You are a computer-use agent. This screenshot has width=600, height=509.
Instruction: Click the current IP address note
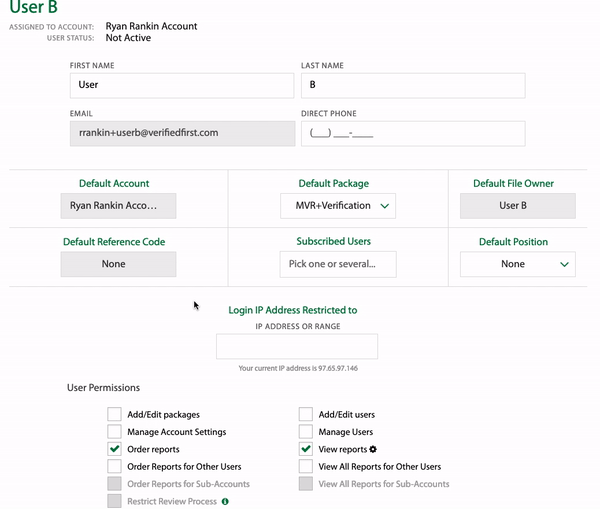tap(298, 368)
